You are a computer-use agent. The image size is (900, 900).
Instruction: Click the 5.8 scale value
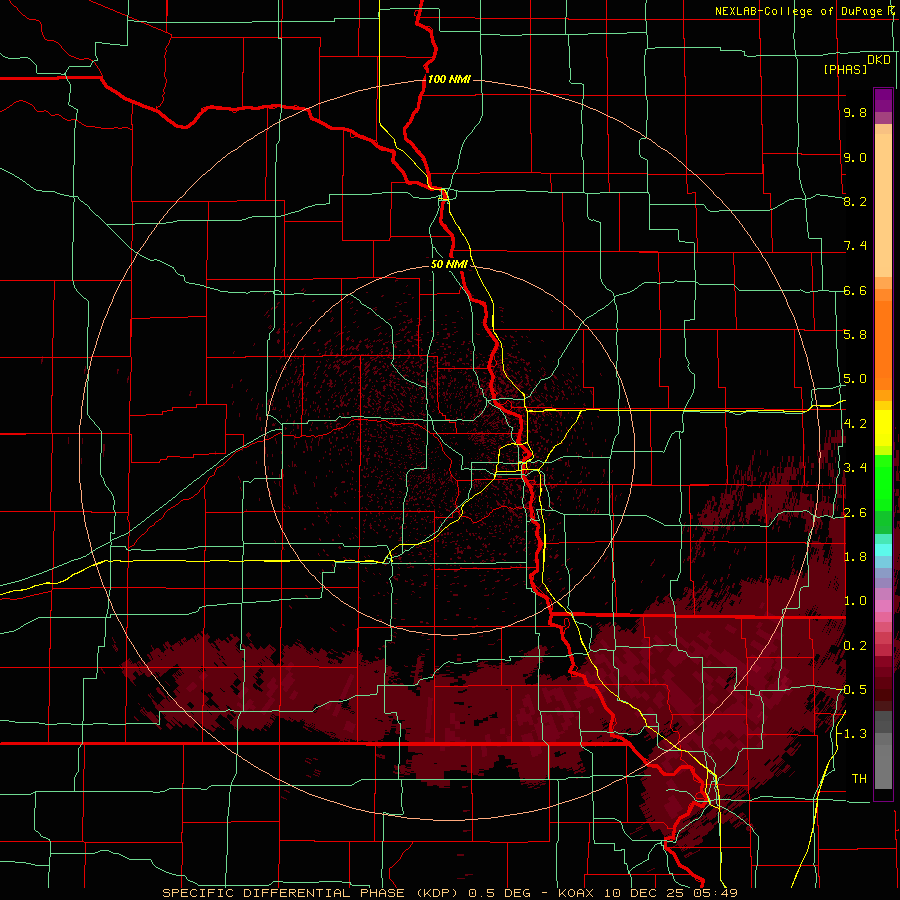pos(855,334)
